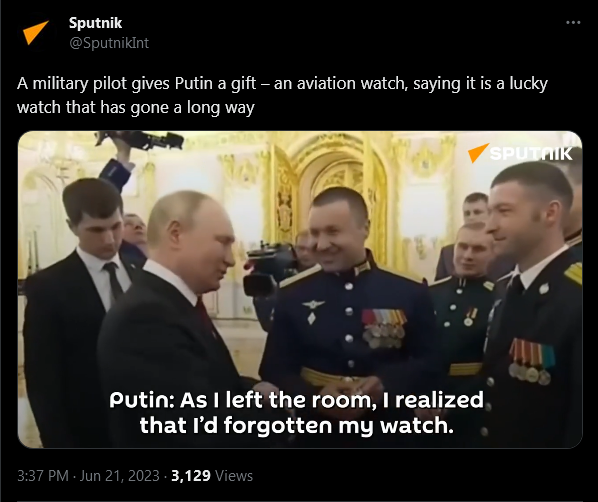Click the orange arrow watermark in the video

click(x=478, y=153)
